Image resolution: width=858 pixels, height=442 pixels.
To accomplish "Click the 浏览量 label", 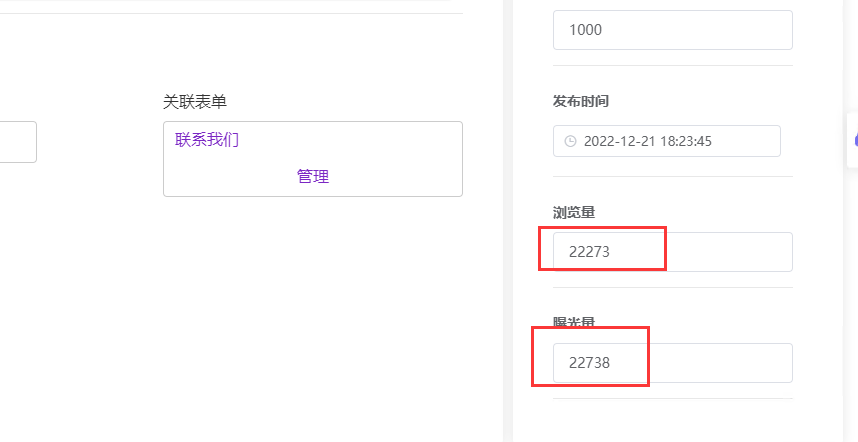I will [x=574, y=212].
